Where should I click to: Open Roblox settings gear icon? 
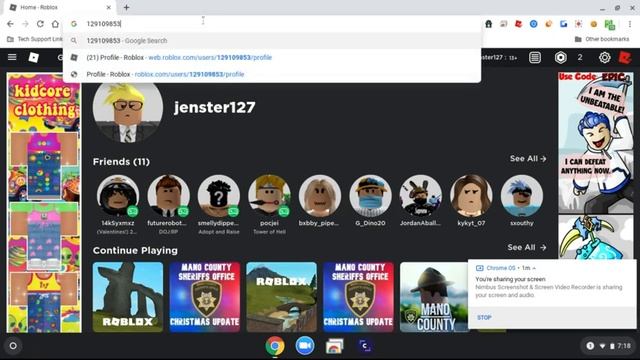(604, 58)
